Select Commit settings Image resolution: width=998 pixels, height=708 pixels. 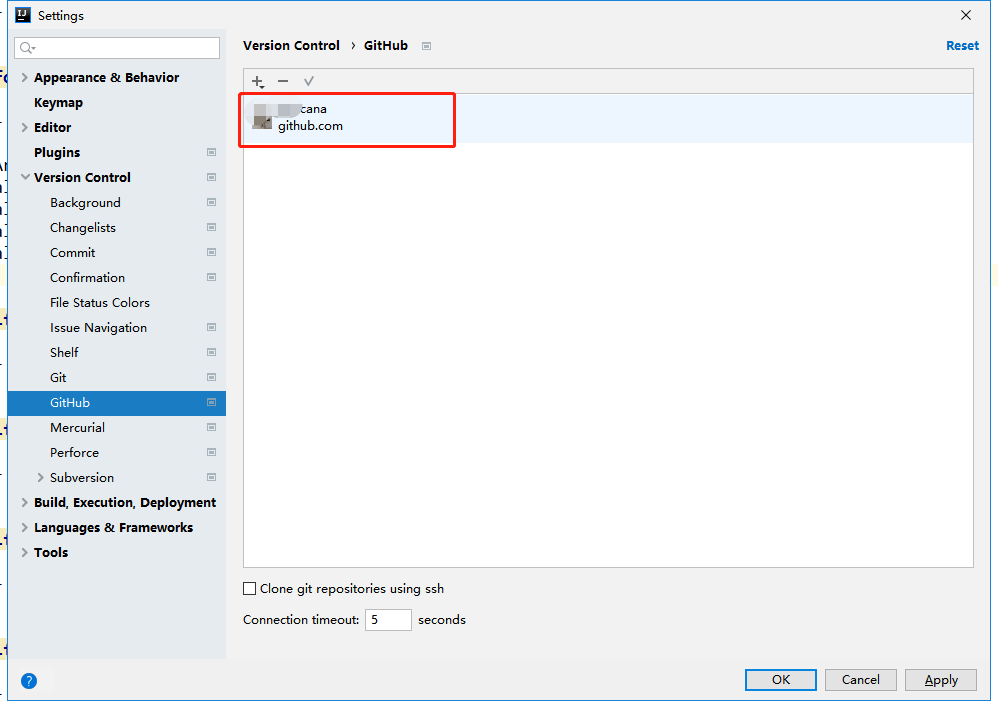73,253
